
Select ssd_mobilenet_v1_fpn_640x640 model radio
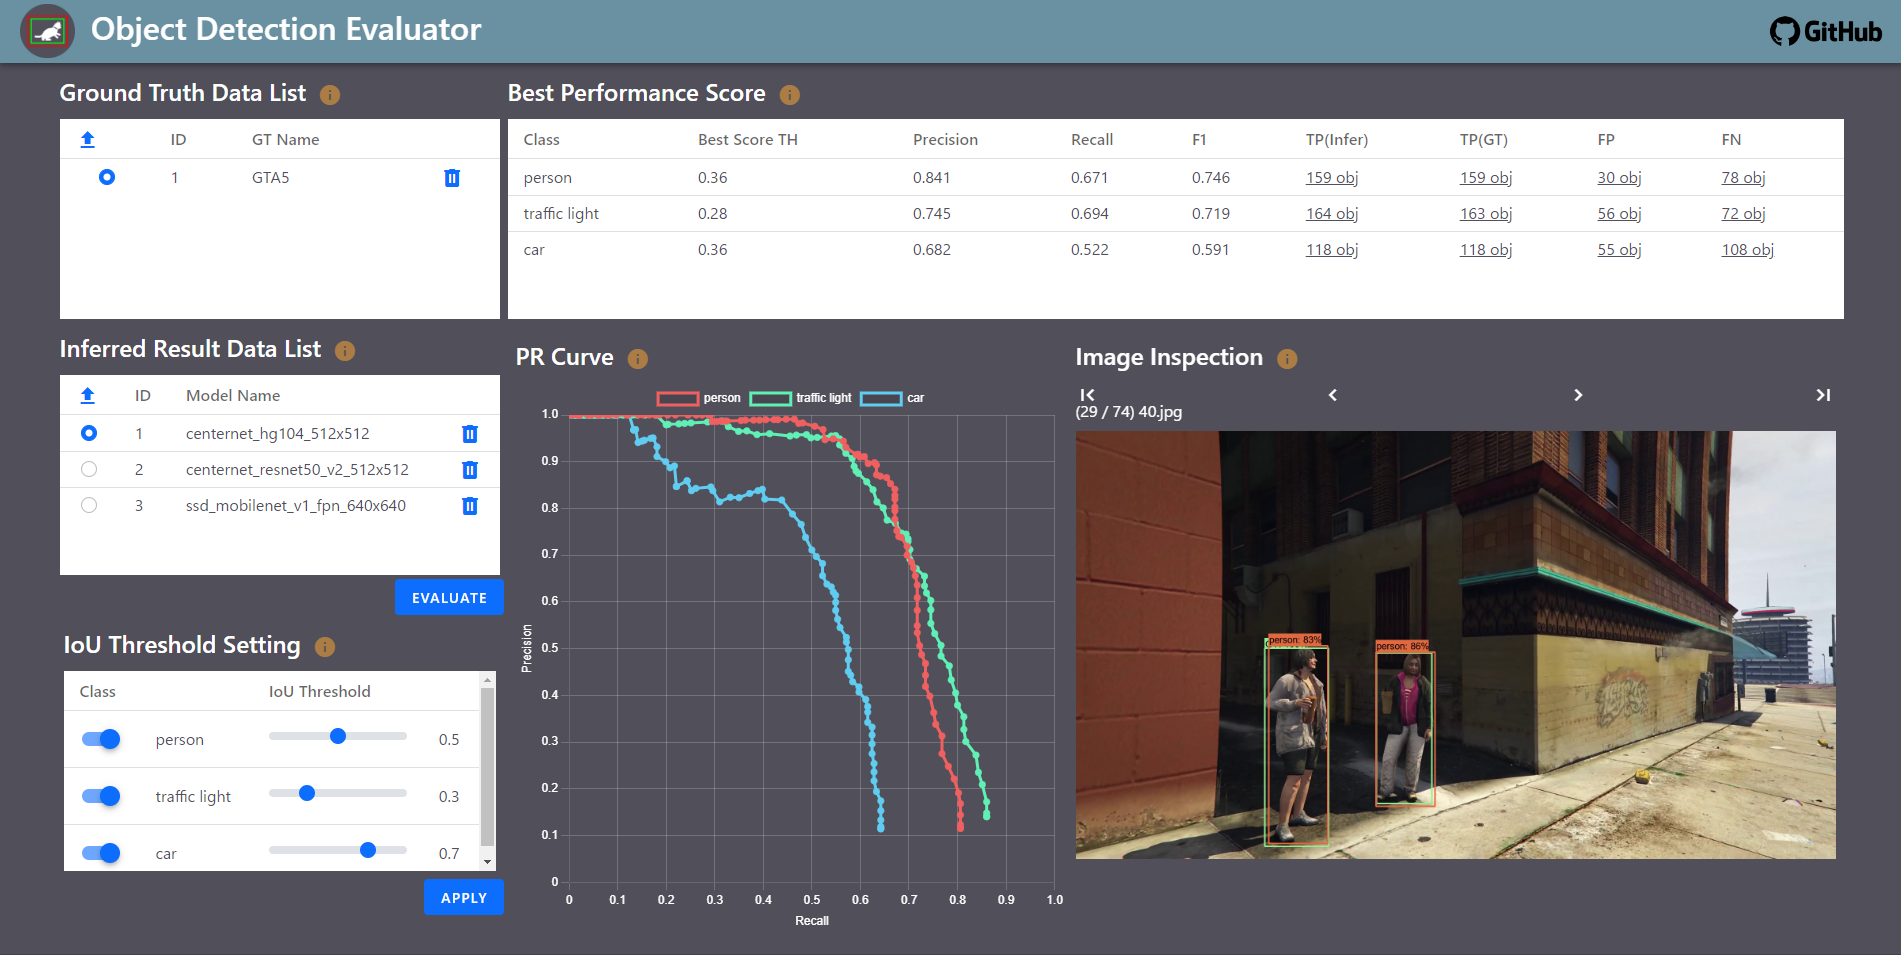pos(89,506)
